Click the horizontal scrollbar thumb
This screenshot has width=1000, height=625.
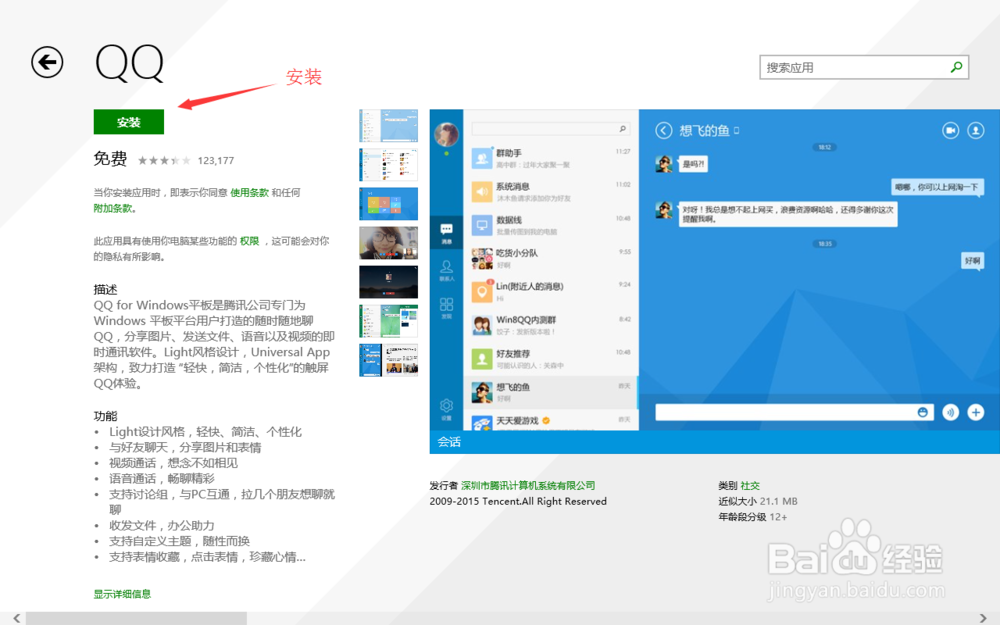[136, 618]
